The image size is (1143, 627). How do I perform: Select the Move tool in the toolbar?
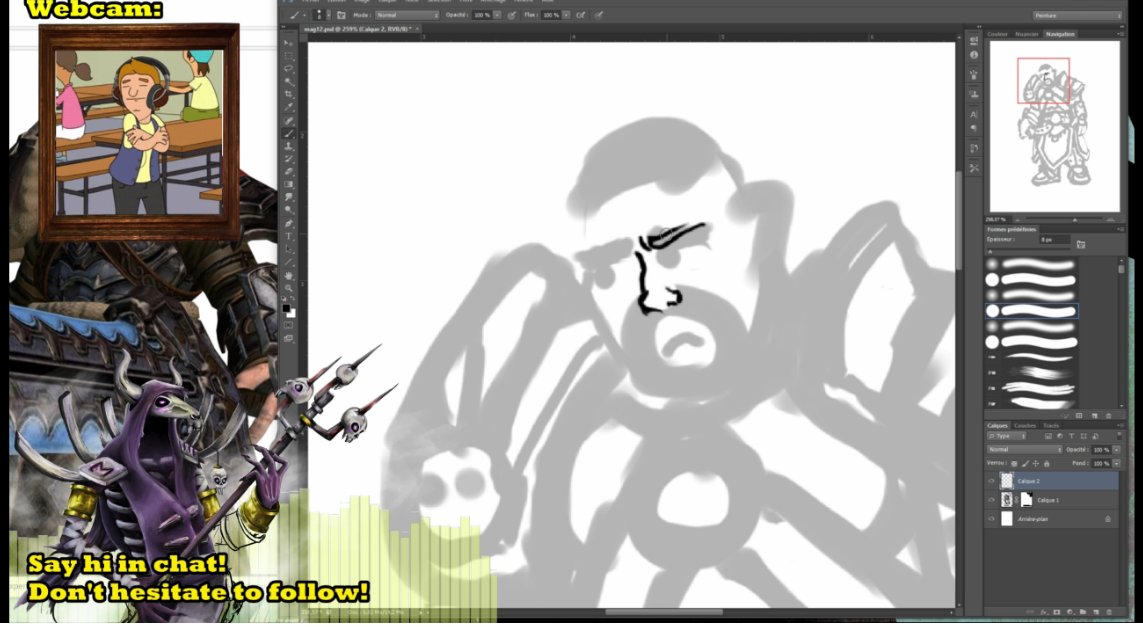(288, 43)
